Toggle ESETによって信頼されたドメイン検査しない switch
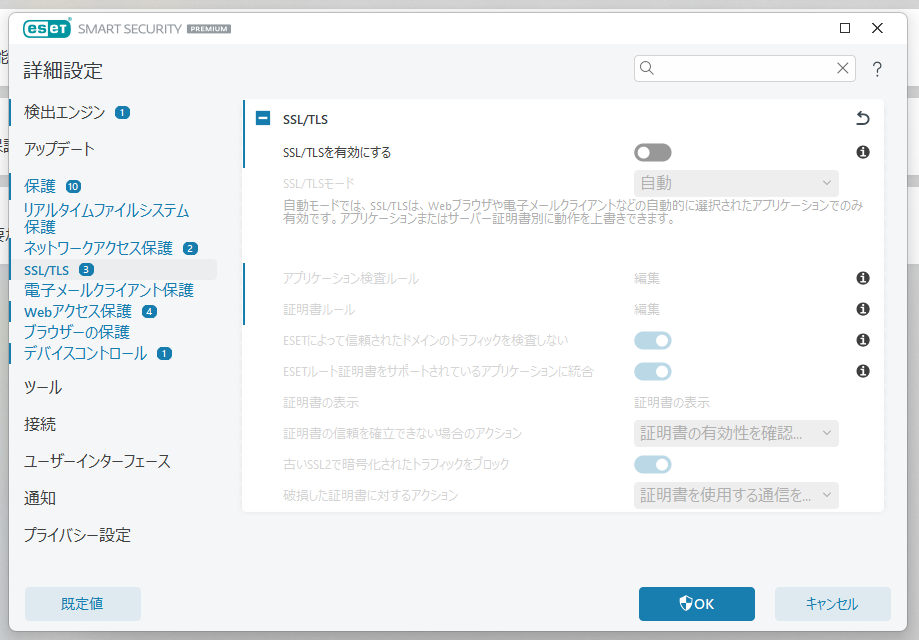Image resolution: width=919 pixels, height=640 pixels. pos(652,341)
